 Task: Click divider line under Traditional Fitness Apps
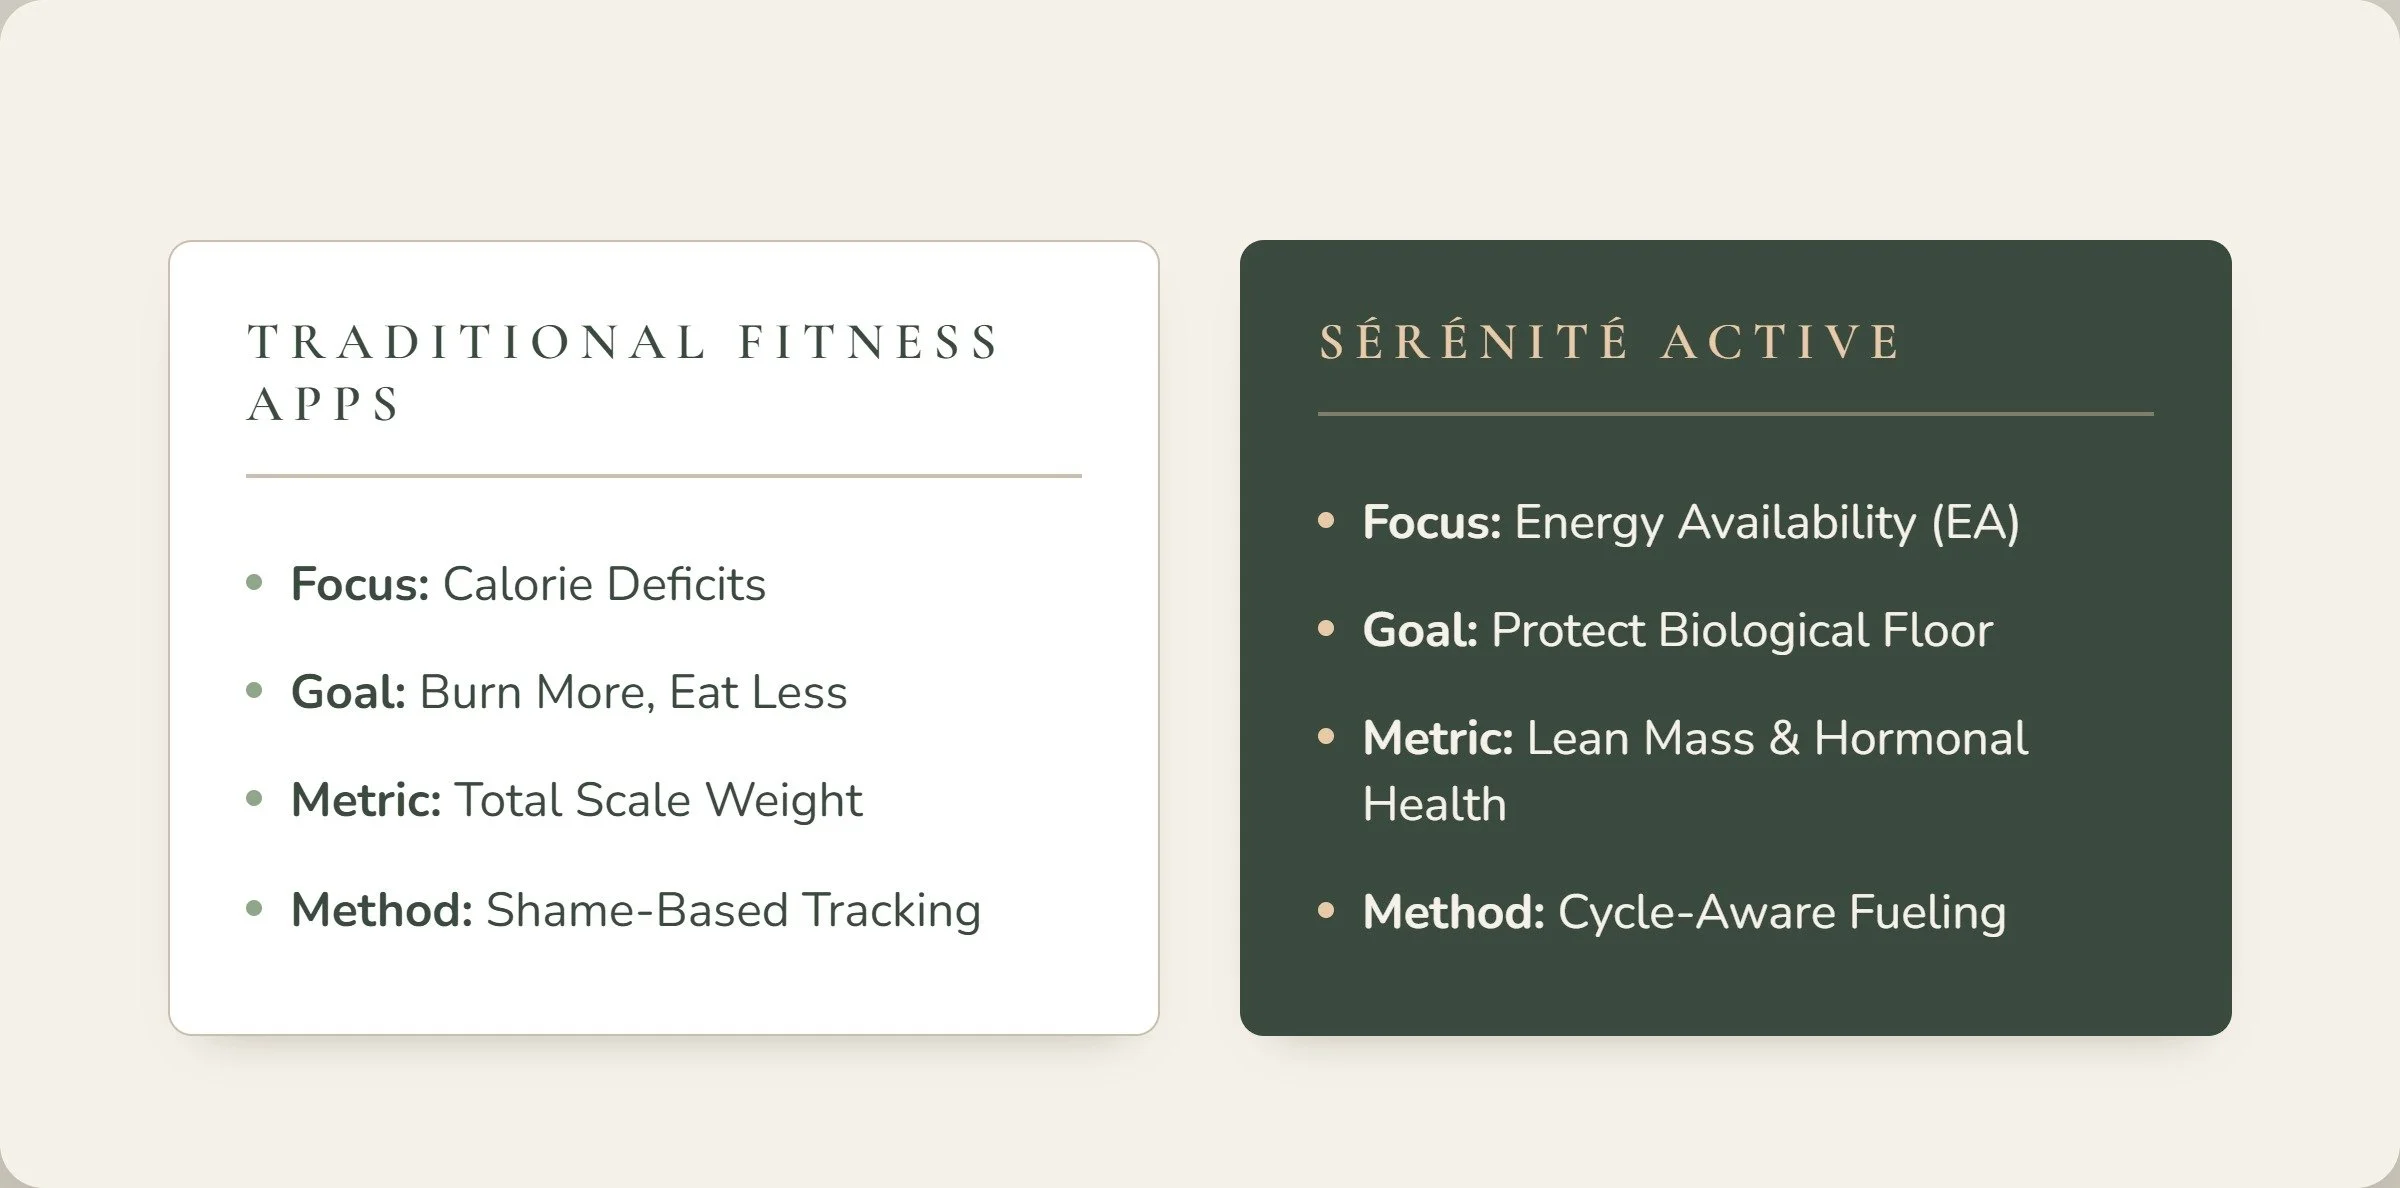click(x=664, y=476)
